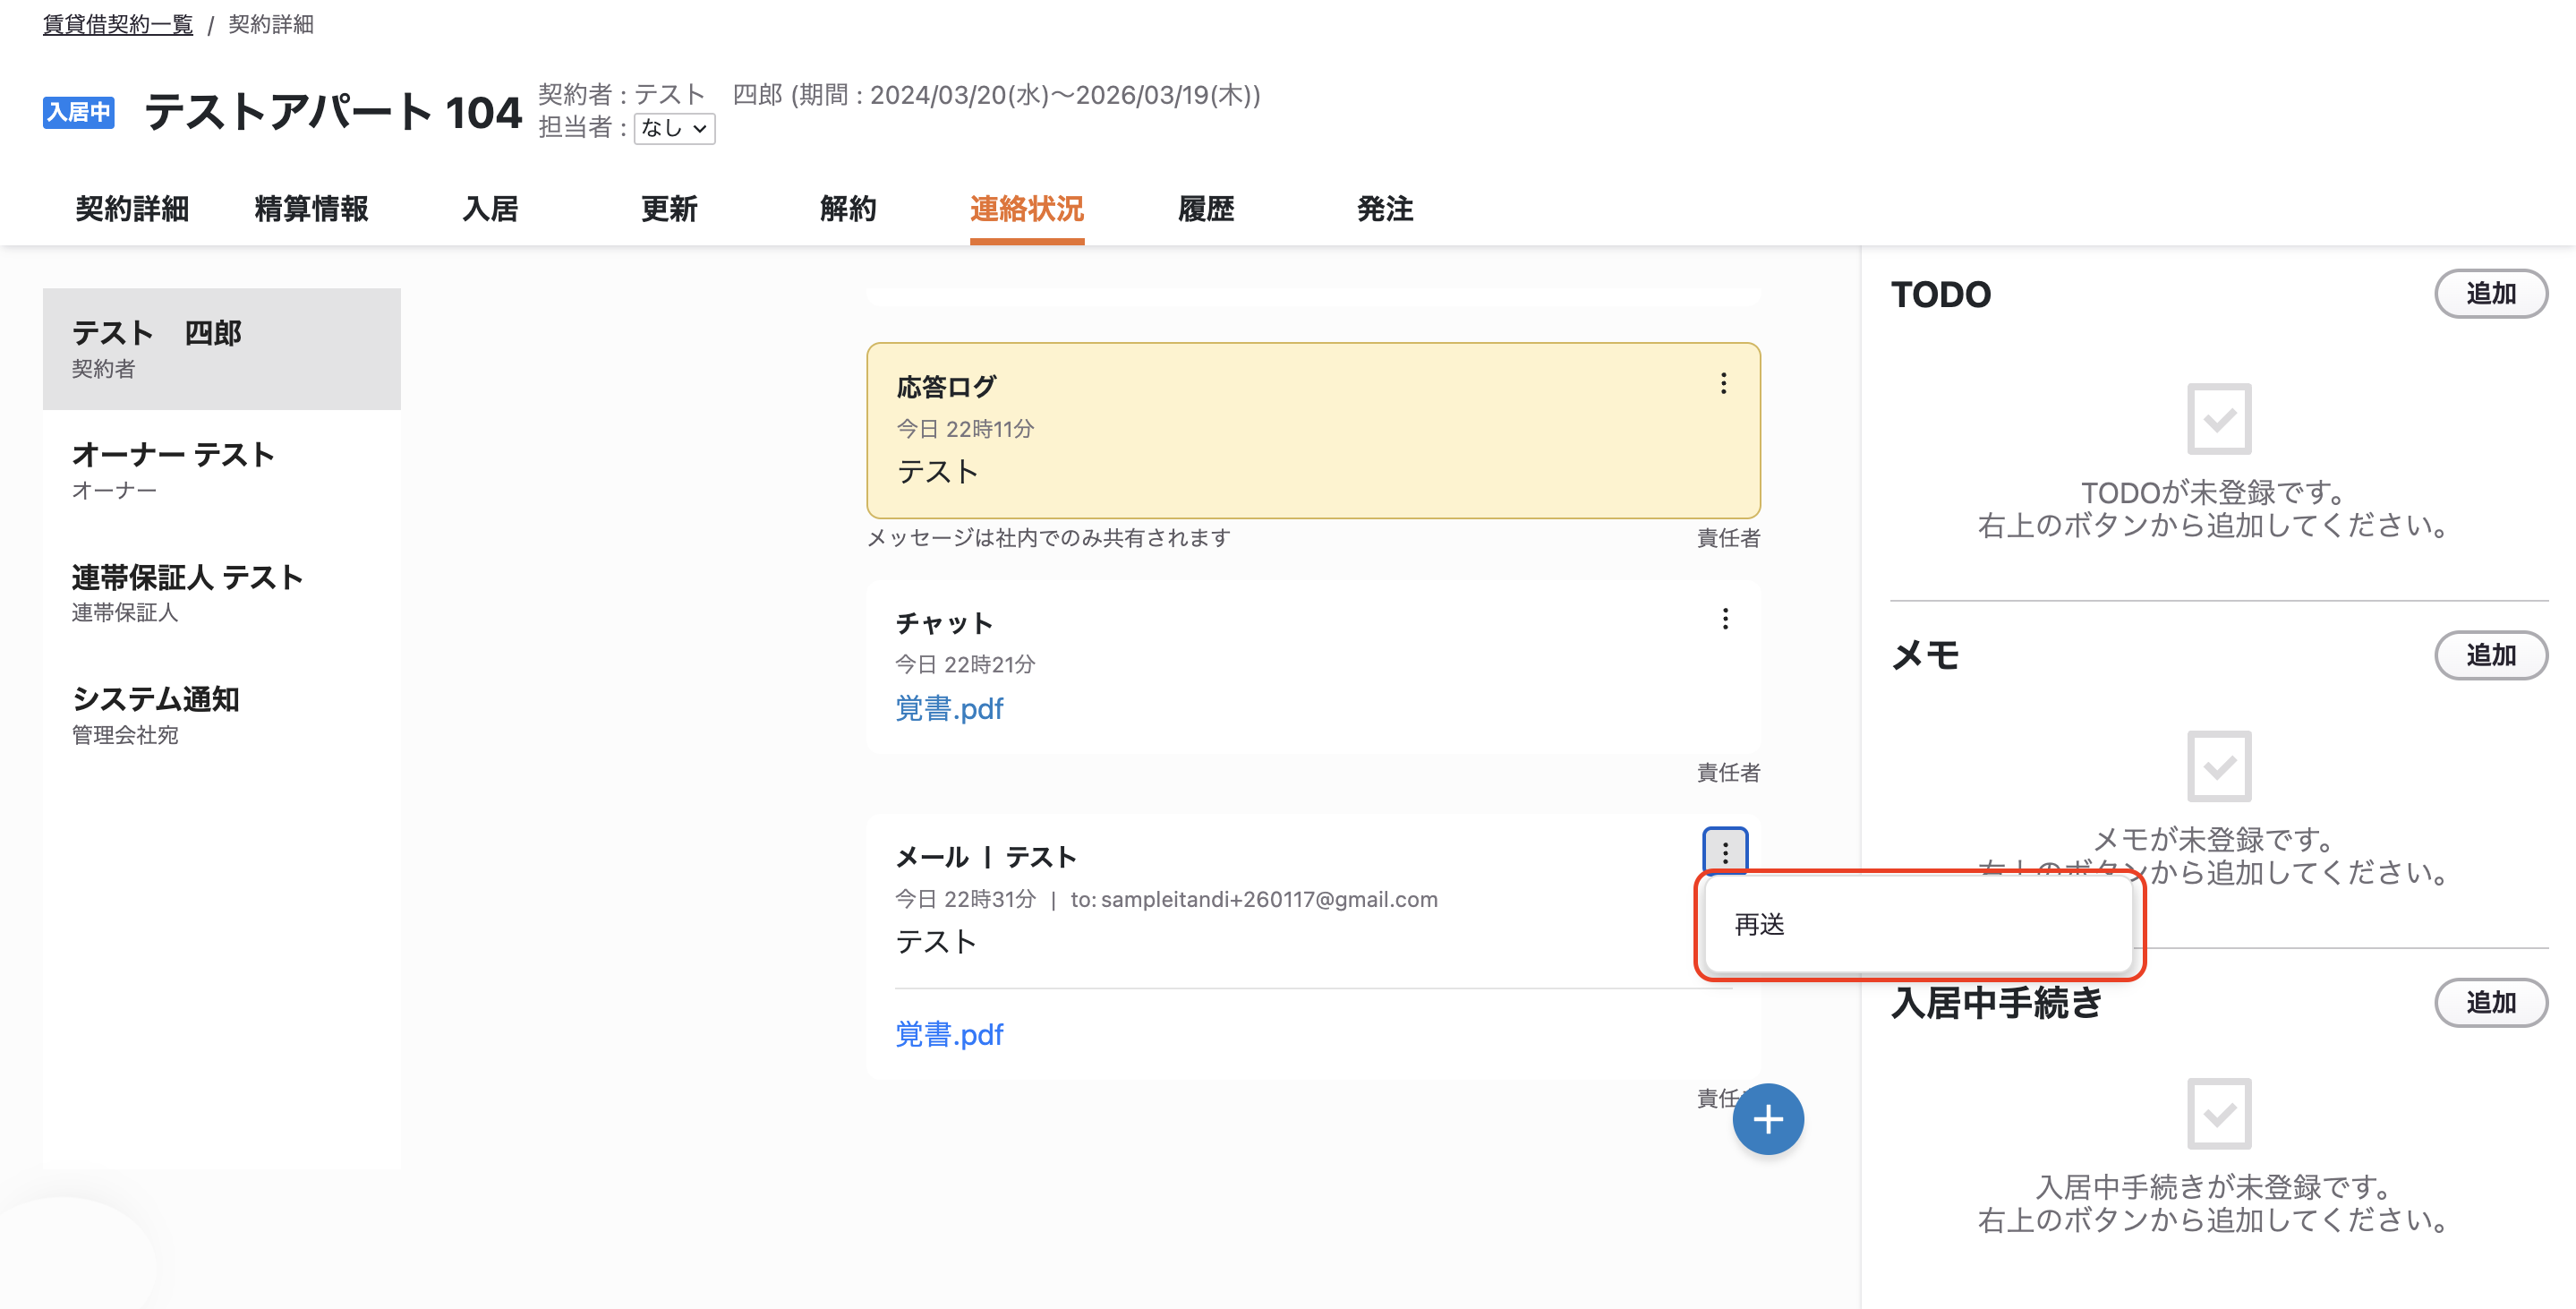This screenshot has height=1309, width=2576.
Task: Open the 担当者 dropdown showing なし
Action: [674, 128]
